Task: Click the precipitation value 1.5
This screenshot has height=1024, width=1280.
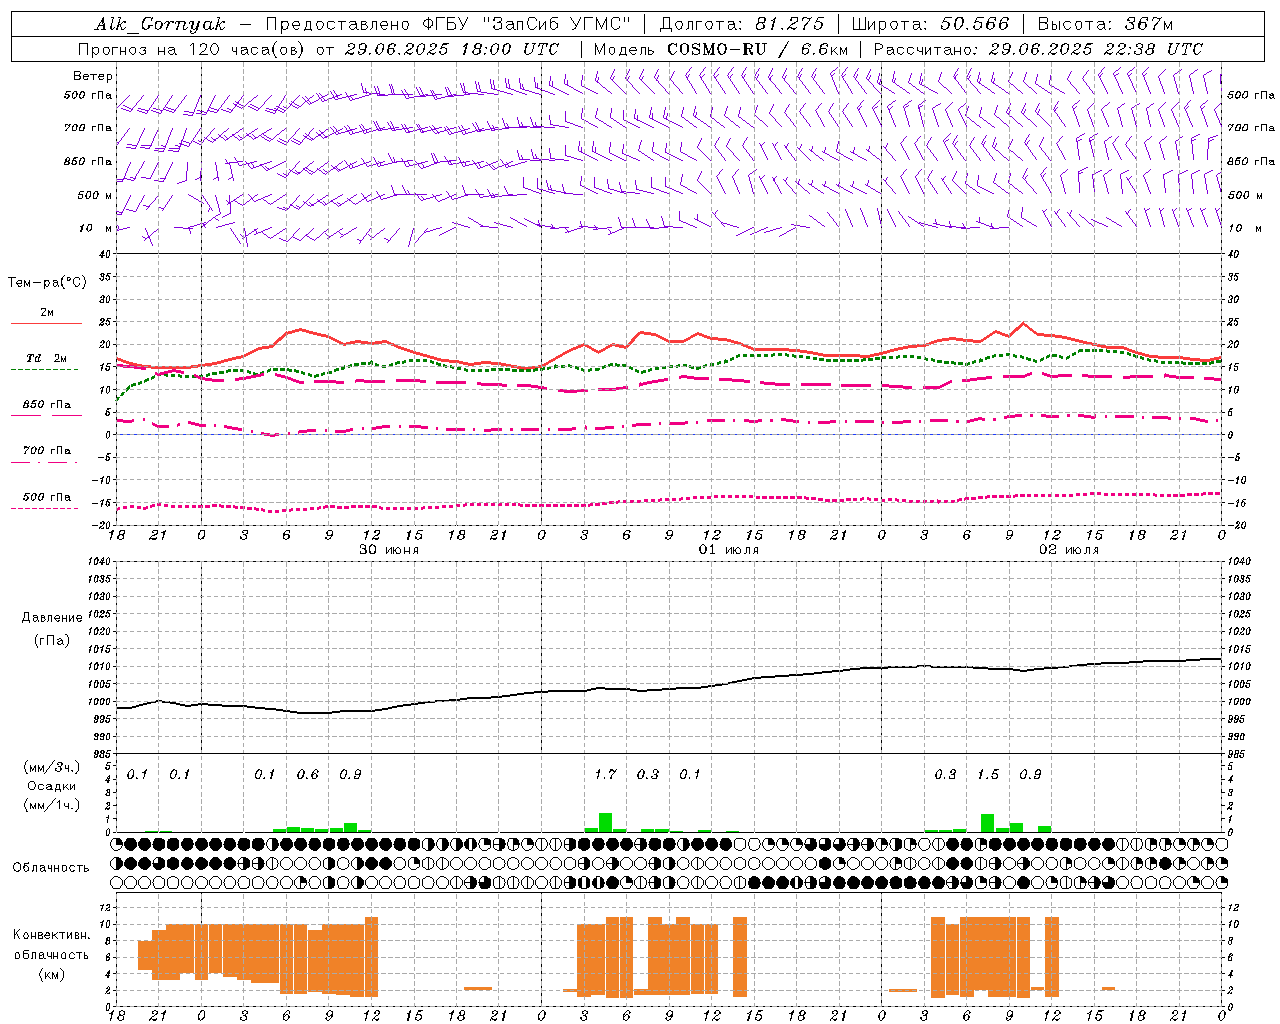Action: click(x=988, y=775)
